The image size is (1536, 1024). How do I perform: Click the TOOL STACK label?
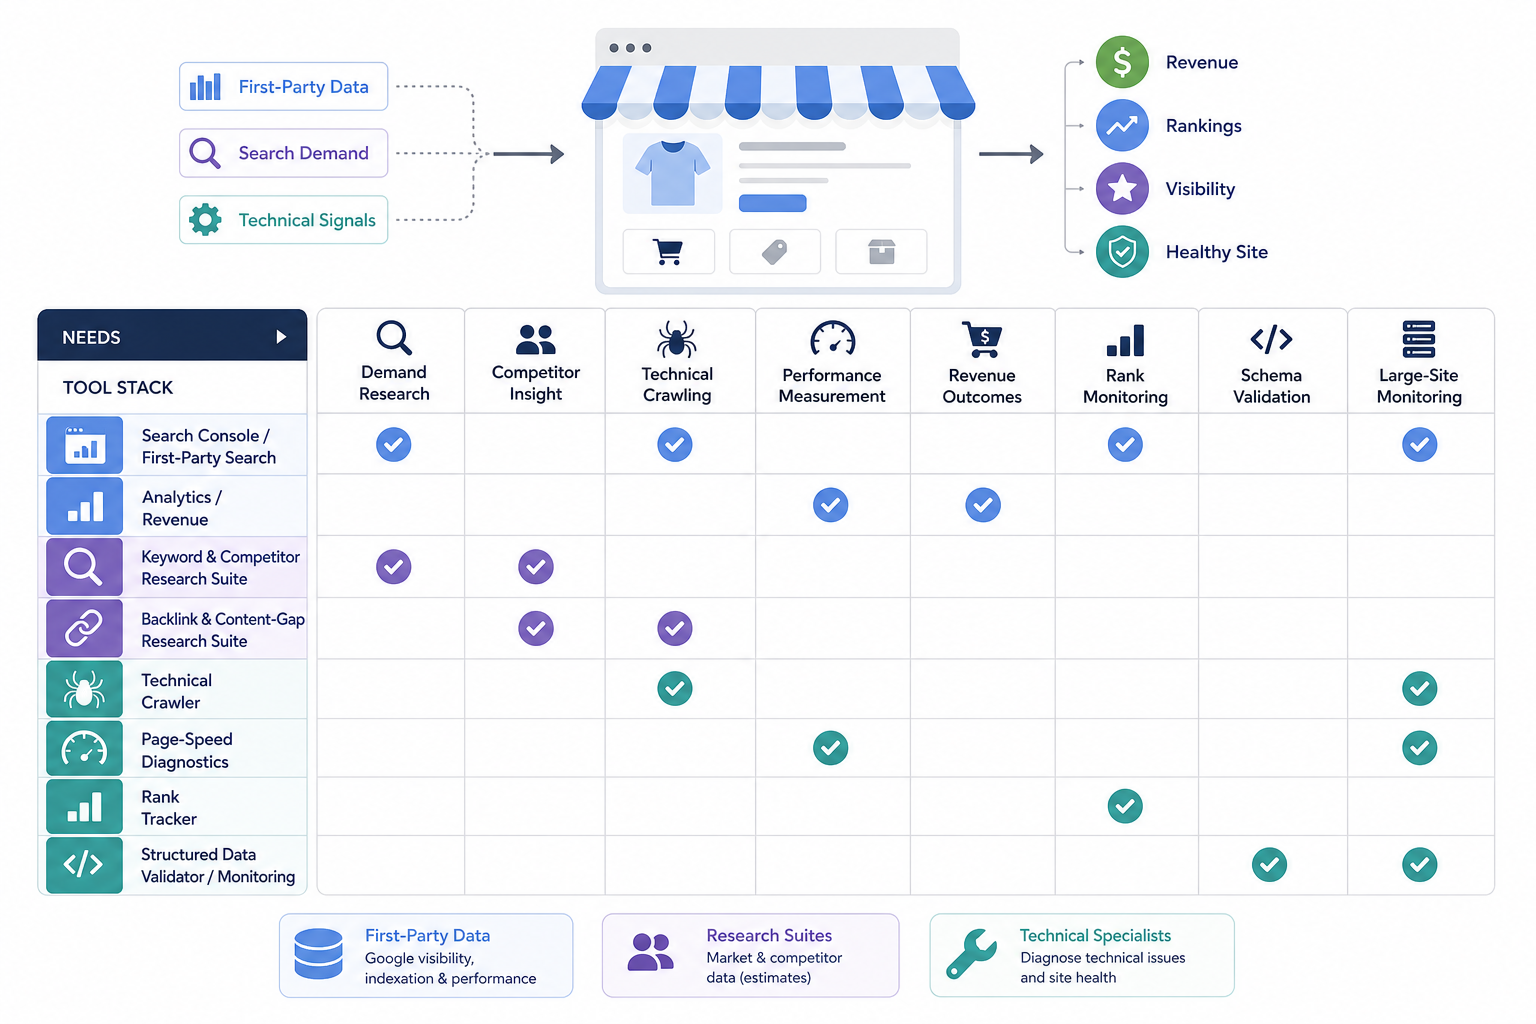pos(118,387)
